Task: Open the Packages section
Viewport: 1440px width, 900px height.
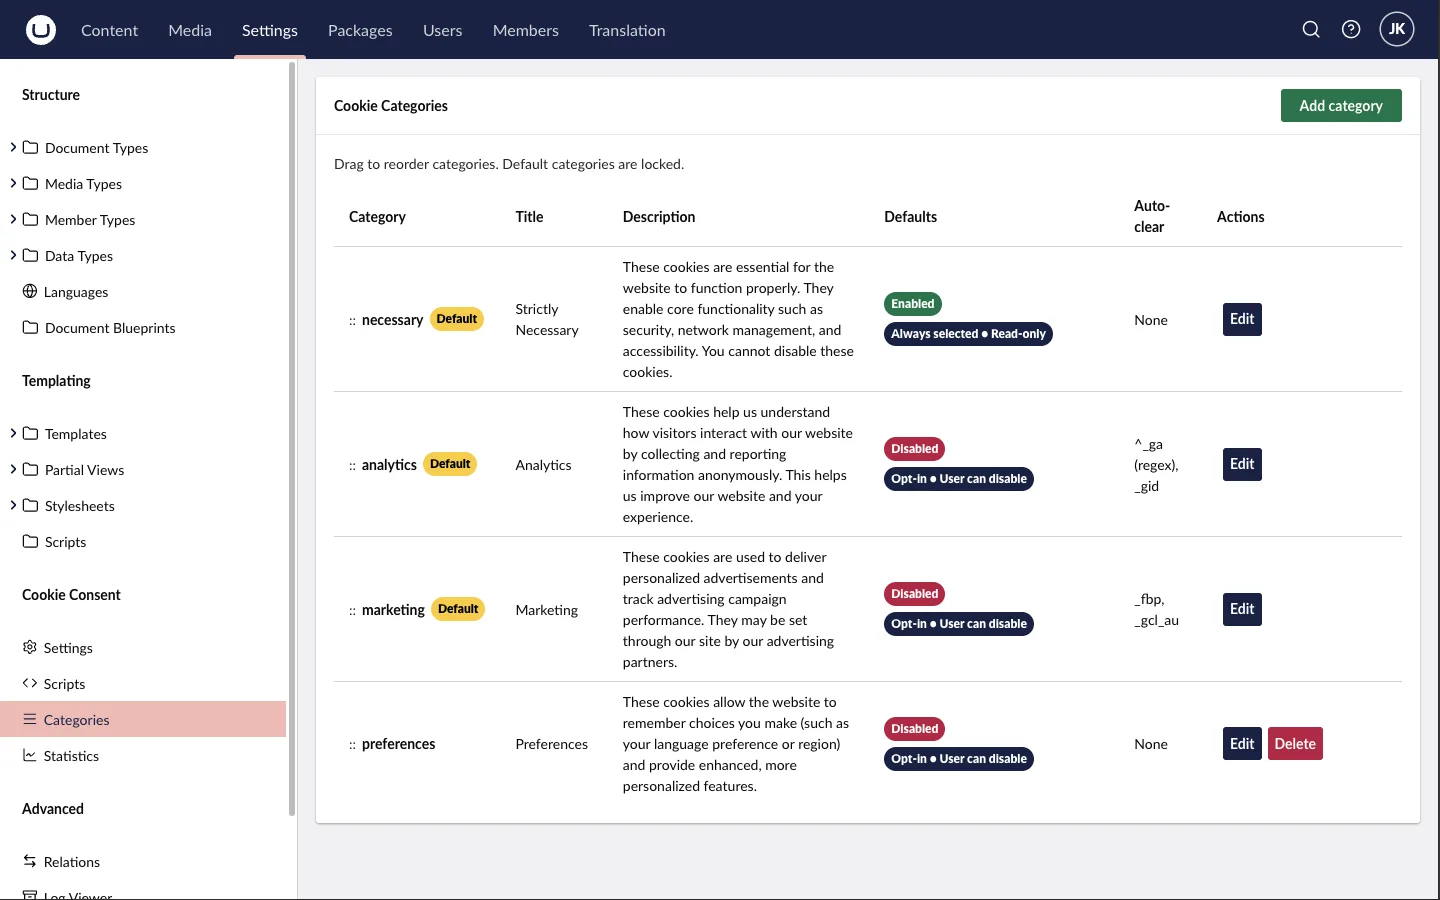Action: click(360, 30)
